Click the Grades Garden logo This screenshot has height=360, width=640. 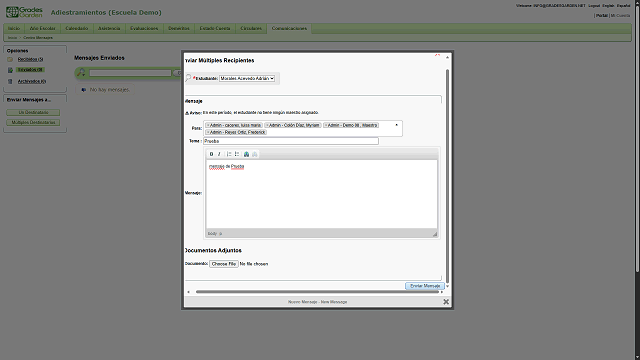(x=24, y=12)
